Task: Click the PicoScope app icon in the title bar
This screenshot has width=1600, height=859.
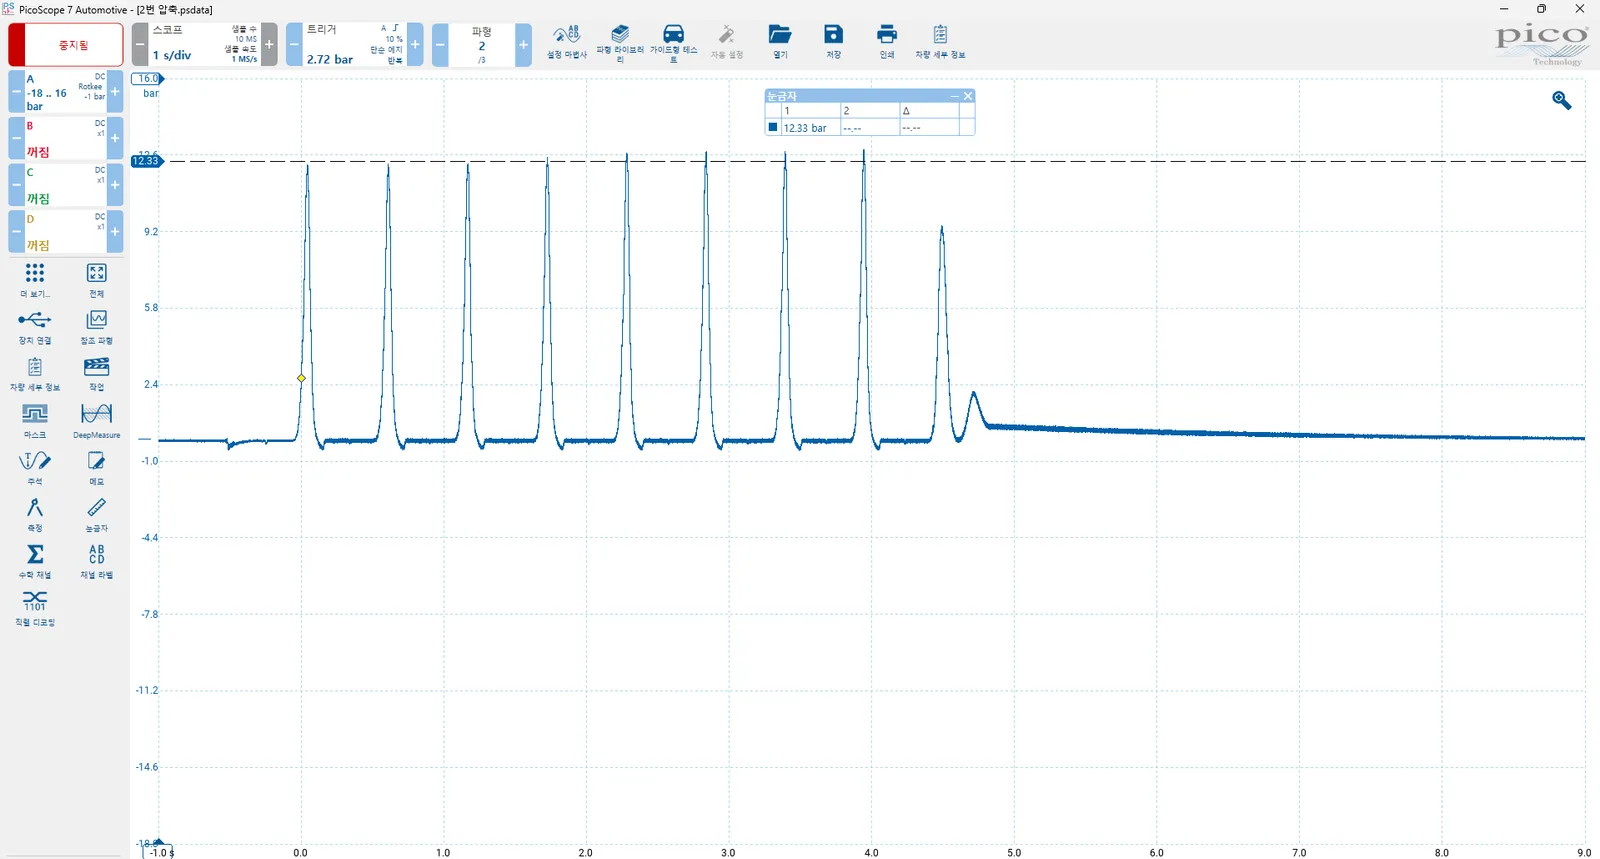Action: (x=8, y=9)
